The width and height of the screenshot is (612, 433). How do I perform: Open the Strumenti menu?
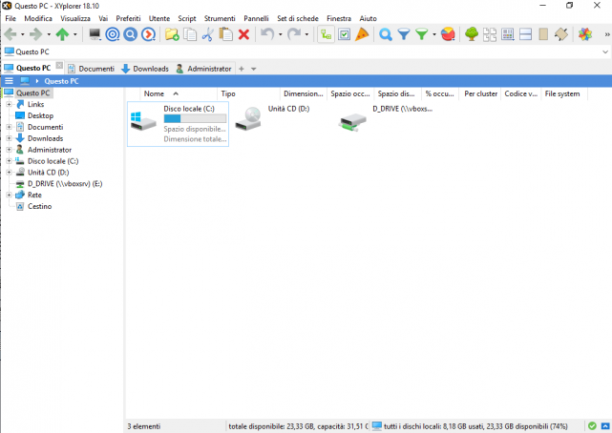pos(220,18)
